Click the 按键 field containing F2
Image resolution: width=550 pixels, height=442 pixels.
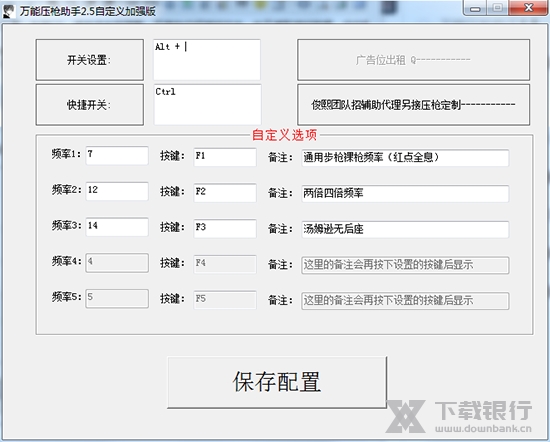click(225, 193)
